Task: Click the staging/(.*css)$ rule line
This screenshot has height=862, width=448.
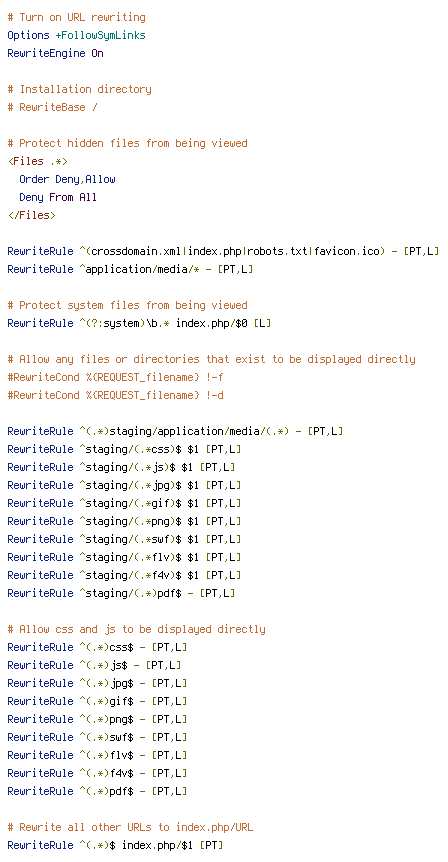Action: tap(124, 449)
